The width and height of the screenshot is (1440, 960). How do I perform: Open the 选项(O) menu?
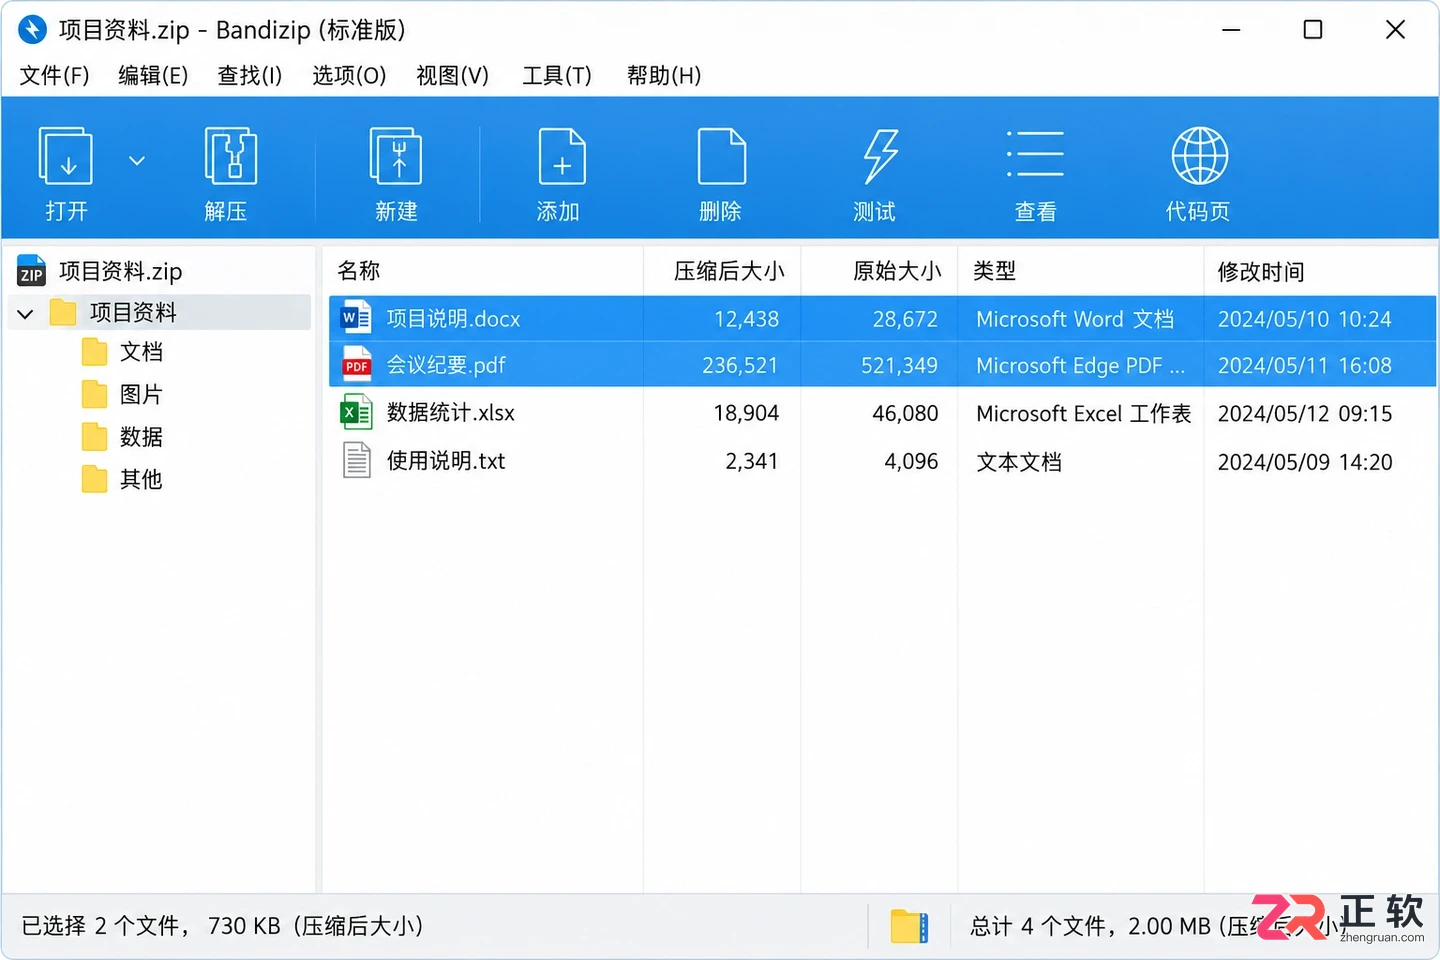[349, 76]
